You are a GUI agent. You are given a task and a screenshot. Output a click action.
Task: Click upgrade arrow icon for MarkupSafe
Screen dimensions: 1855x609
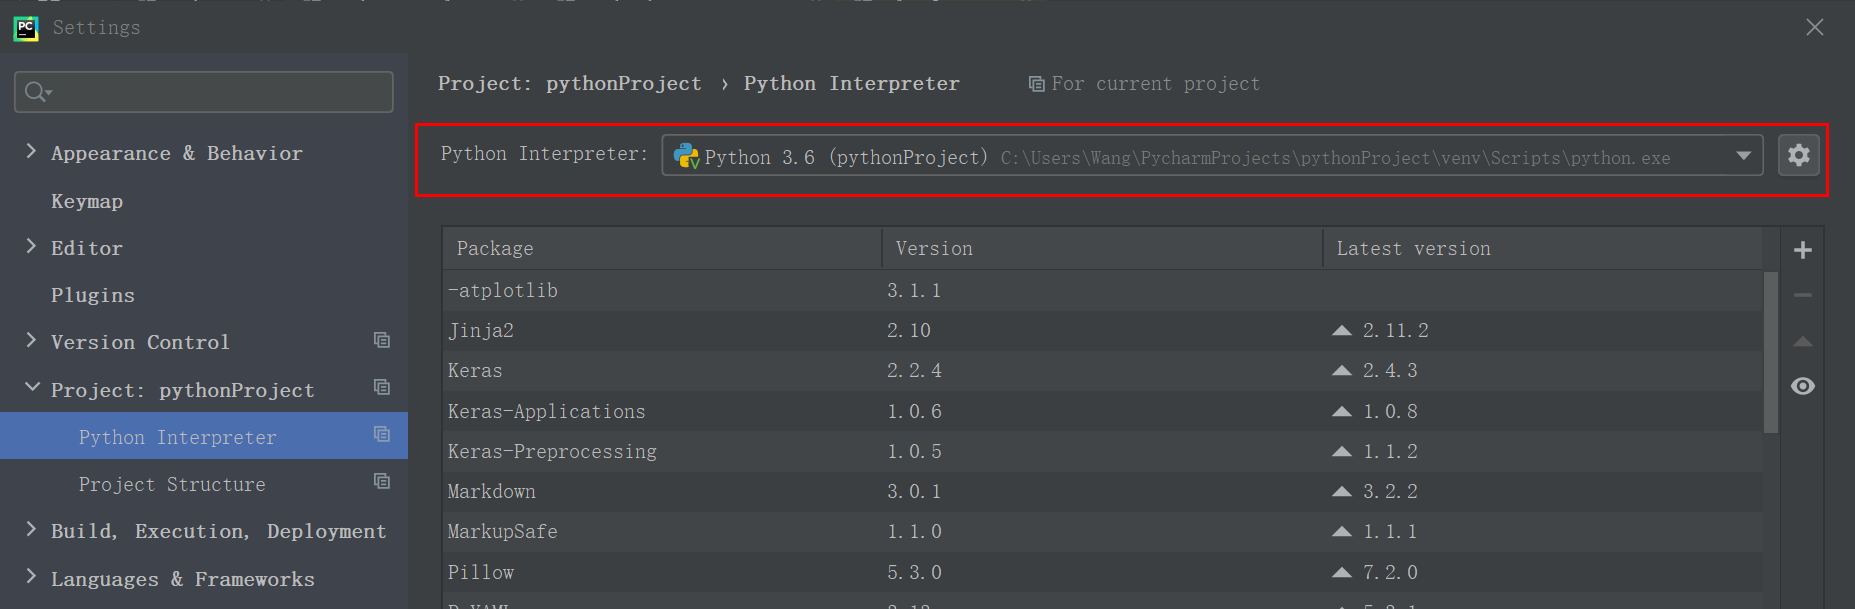click(x=1342, y=531)
